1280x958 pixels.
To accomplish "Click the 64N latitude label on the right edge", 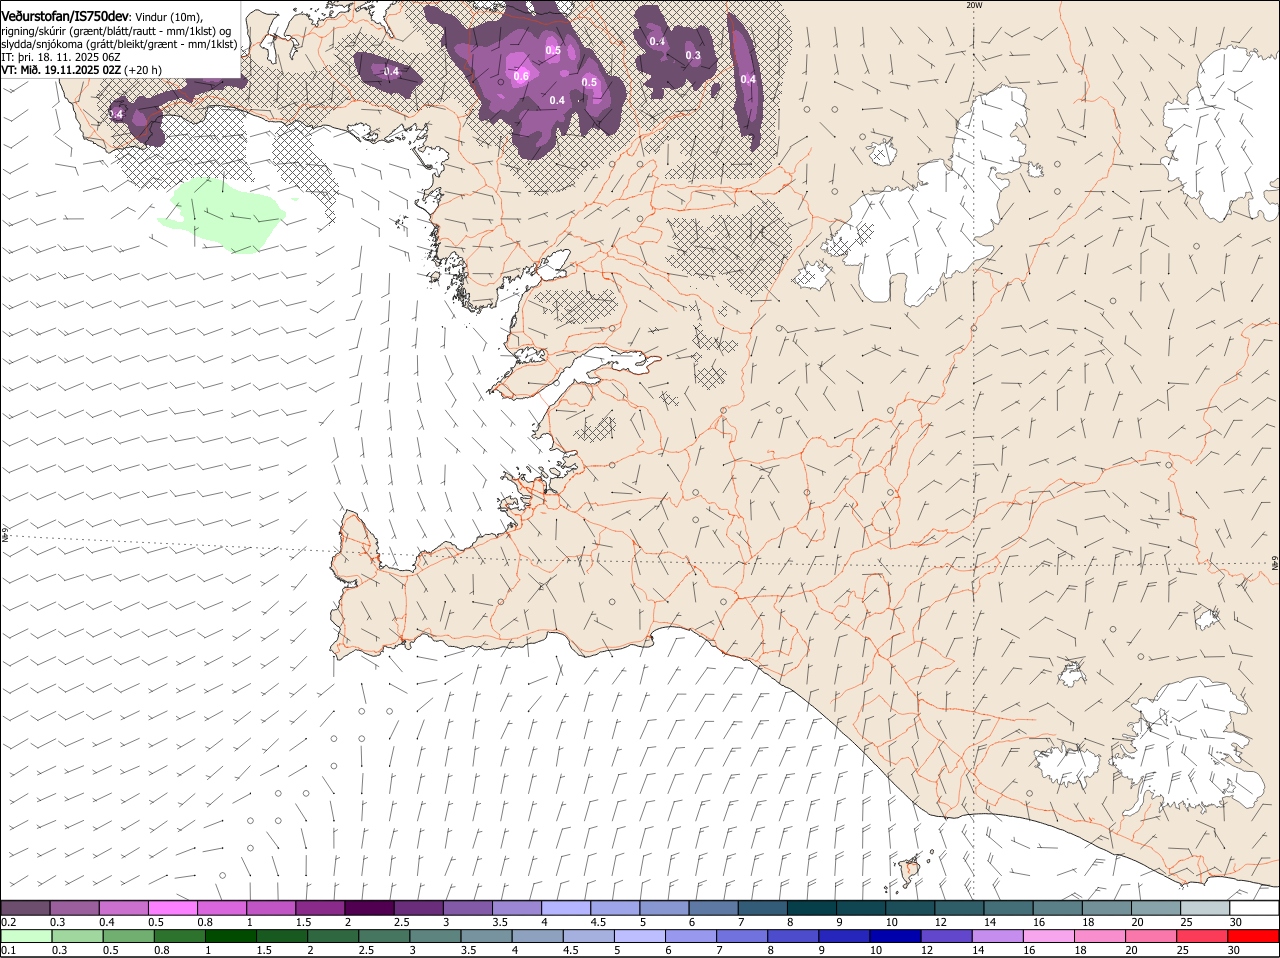I will [x=1275, y=565].
